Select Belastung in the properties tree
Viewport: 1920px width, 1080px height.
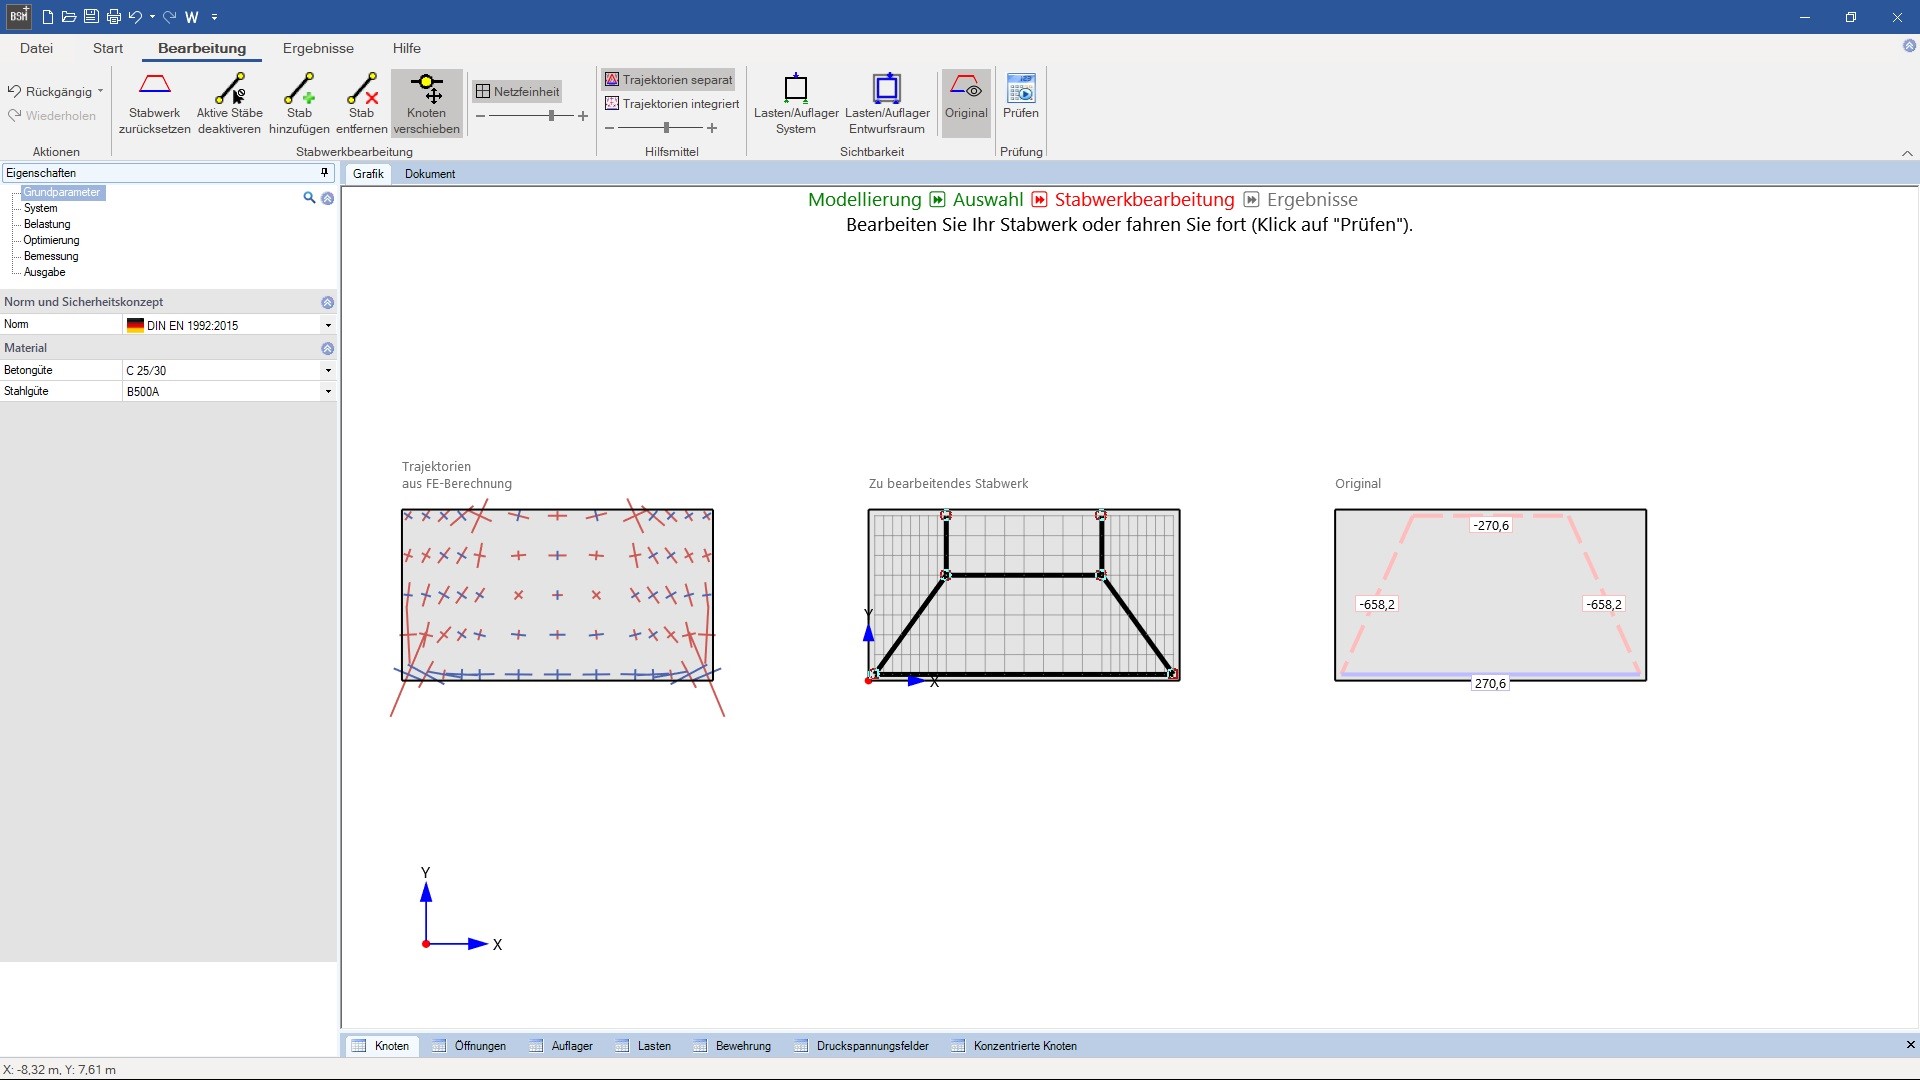[x=47, y=225]
